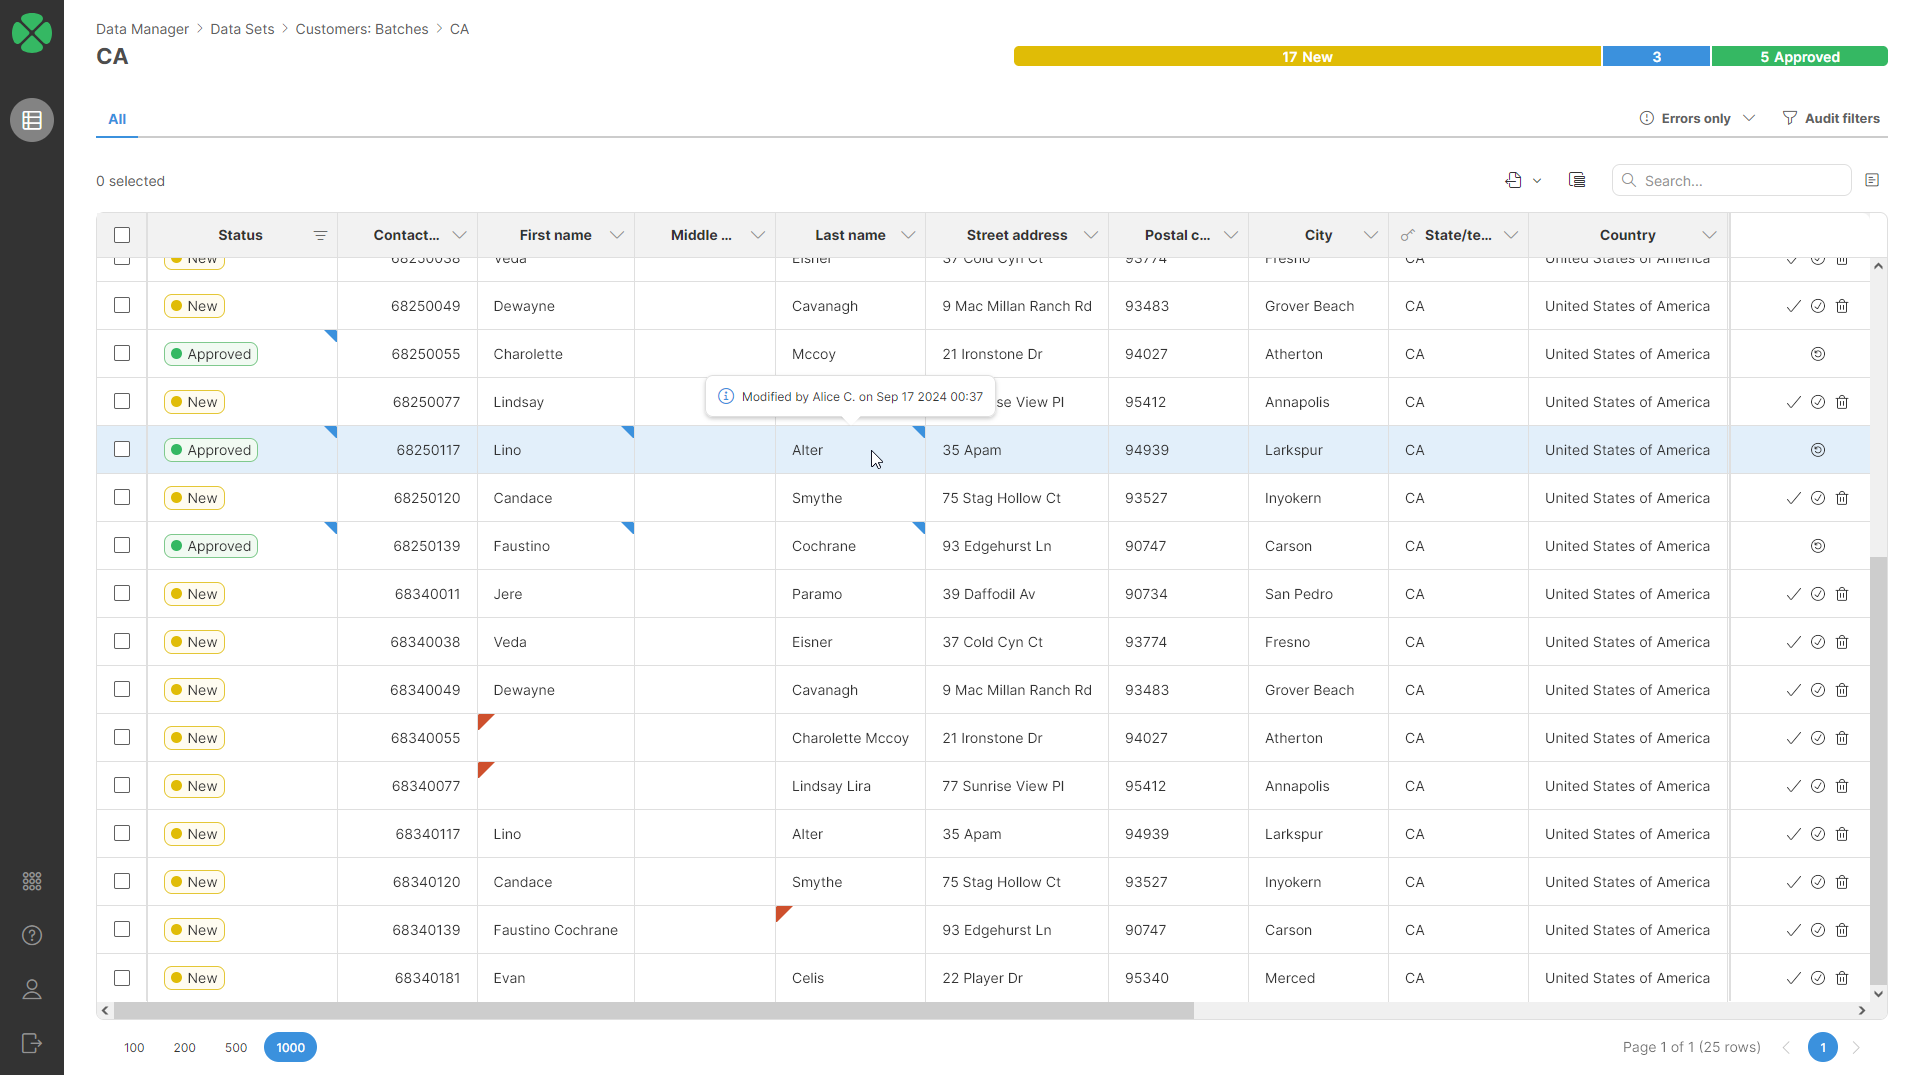Expand the Last name column dropdown
The height and width of the screenshot is (1075, 1920).
click(x=908, y=234)
